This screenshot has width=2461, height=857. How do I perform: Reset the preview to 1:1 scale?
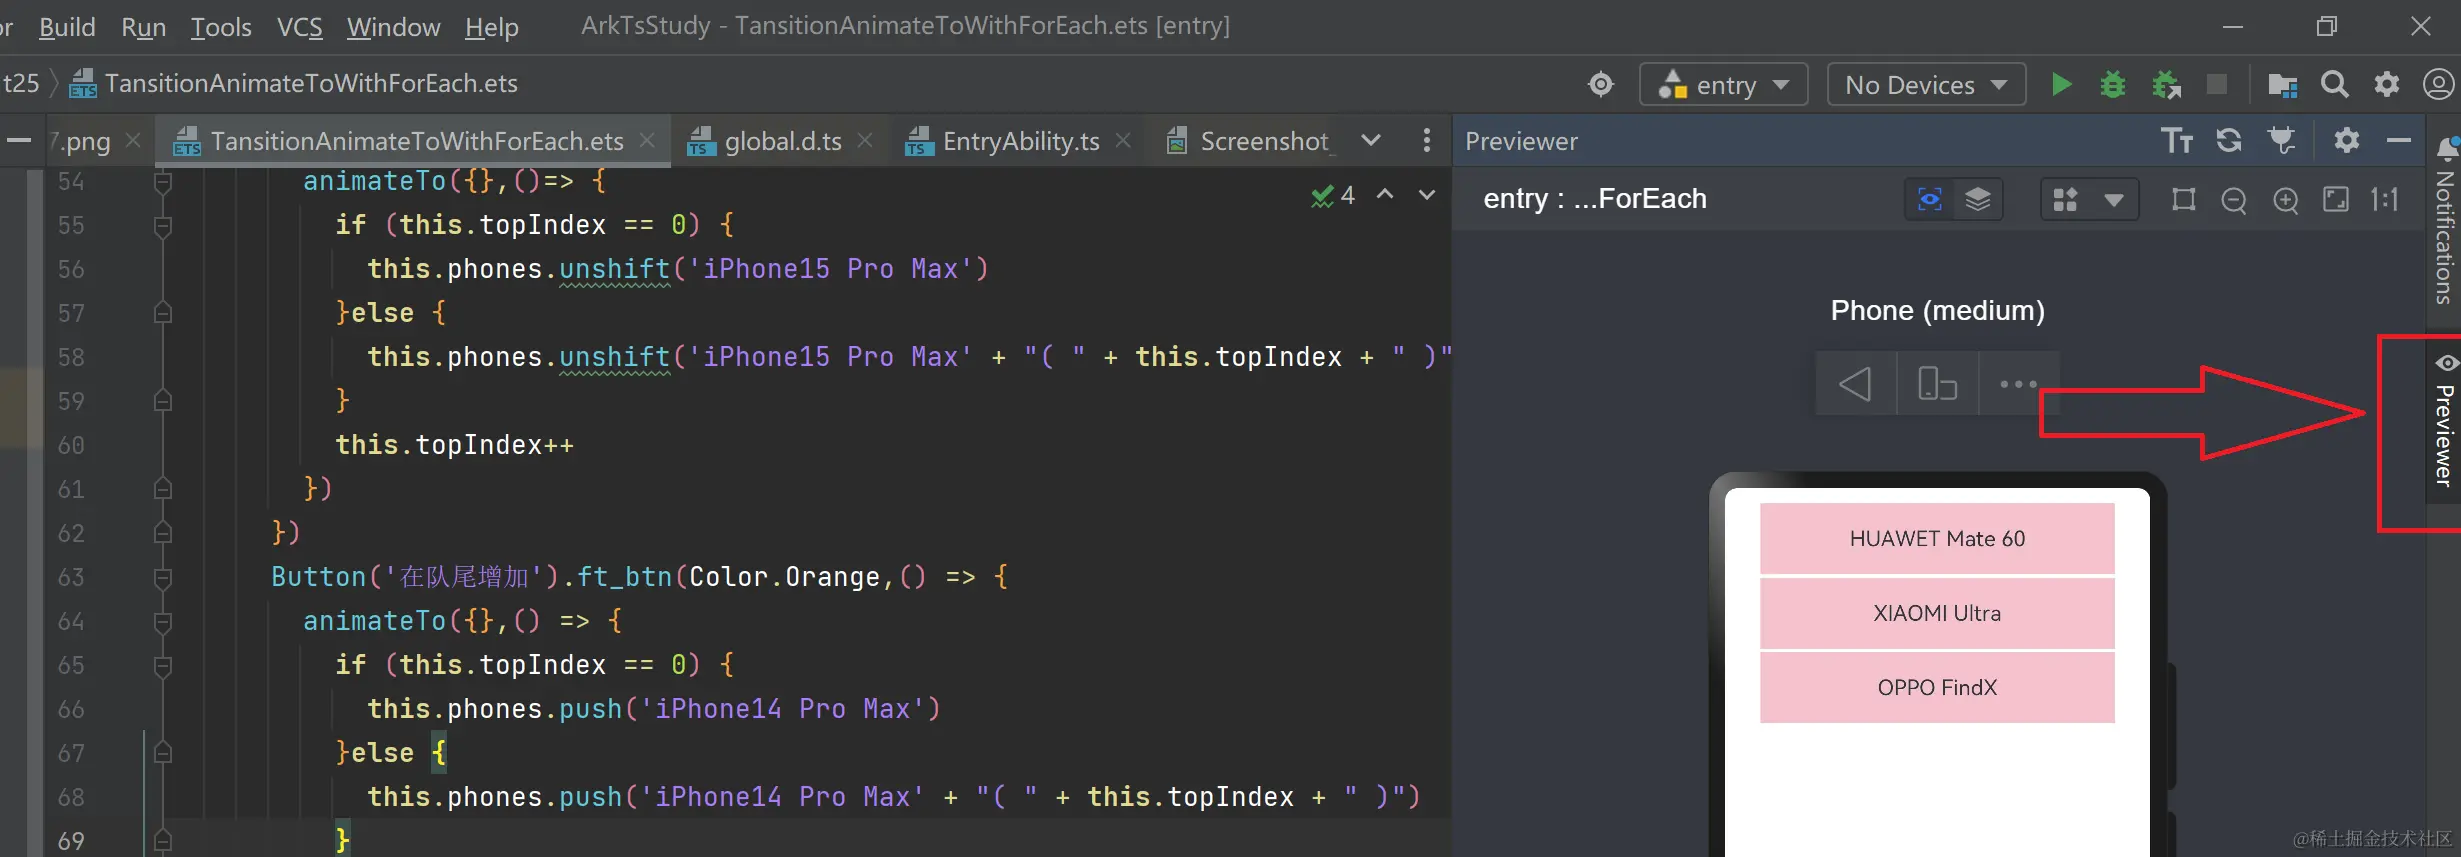(x=2385, y=199)
